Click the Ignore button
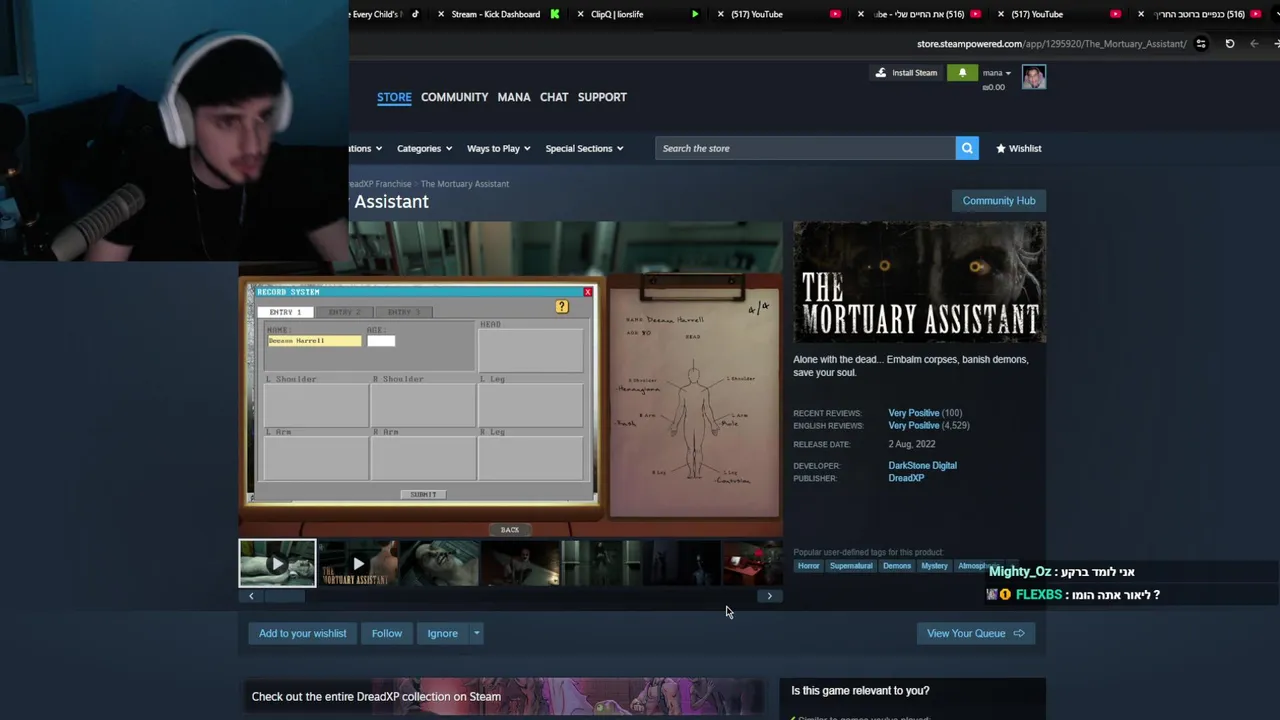 pos(442,633)
